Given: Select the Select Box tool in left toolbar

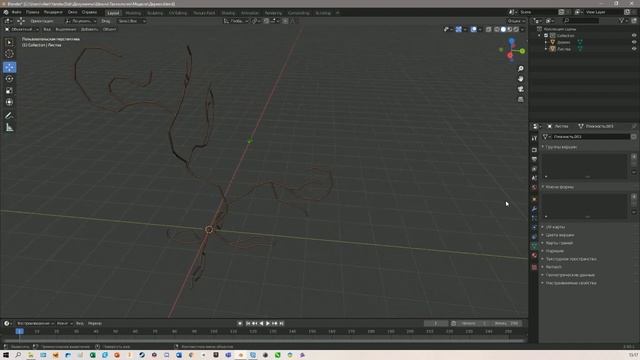Looking at the screenshot, I should point(9,42).
